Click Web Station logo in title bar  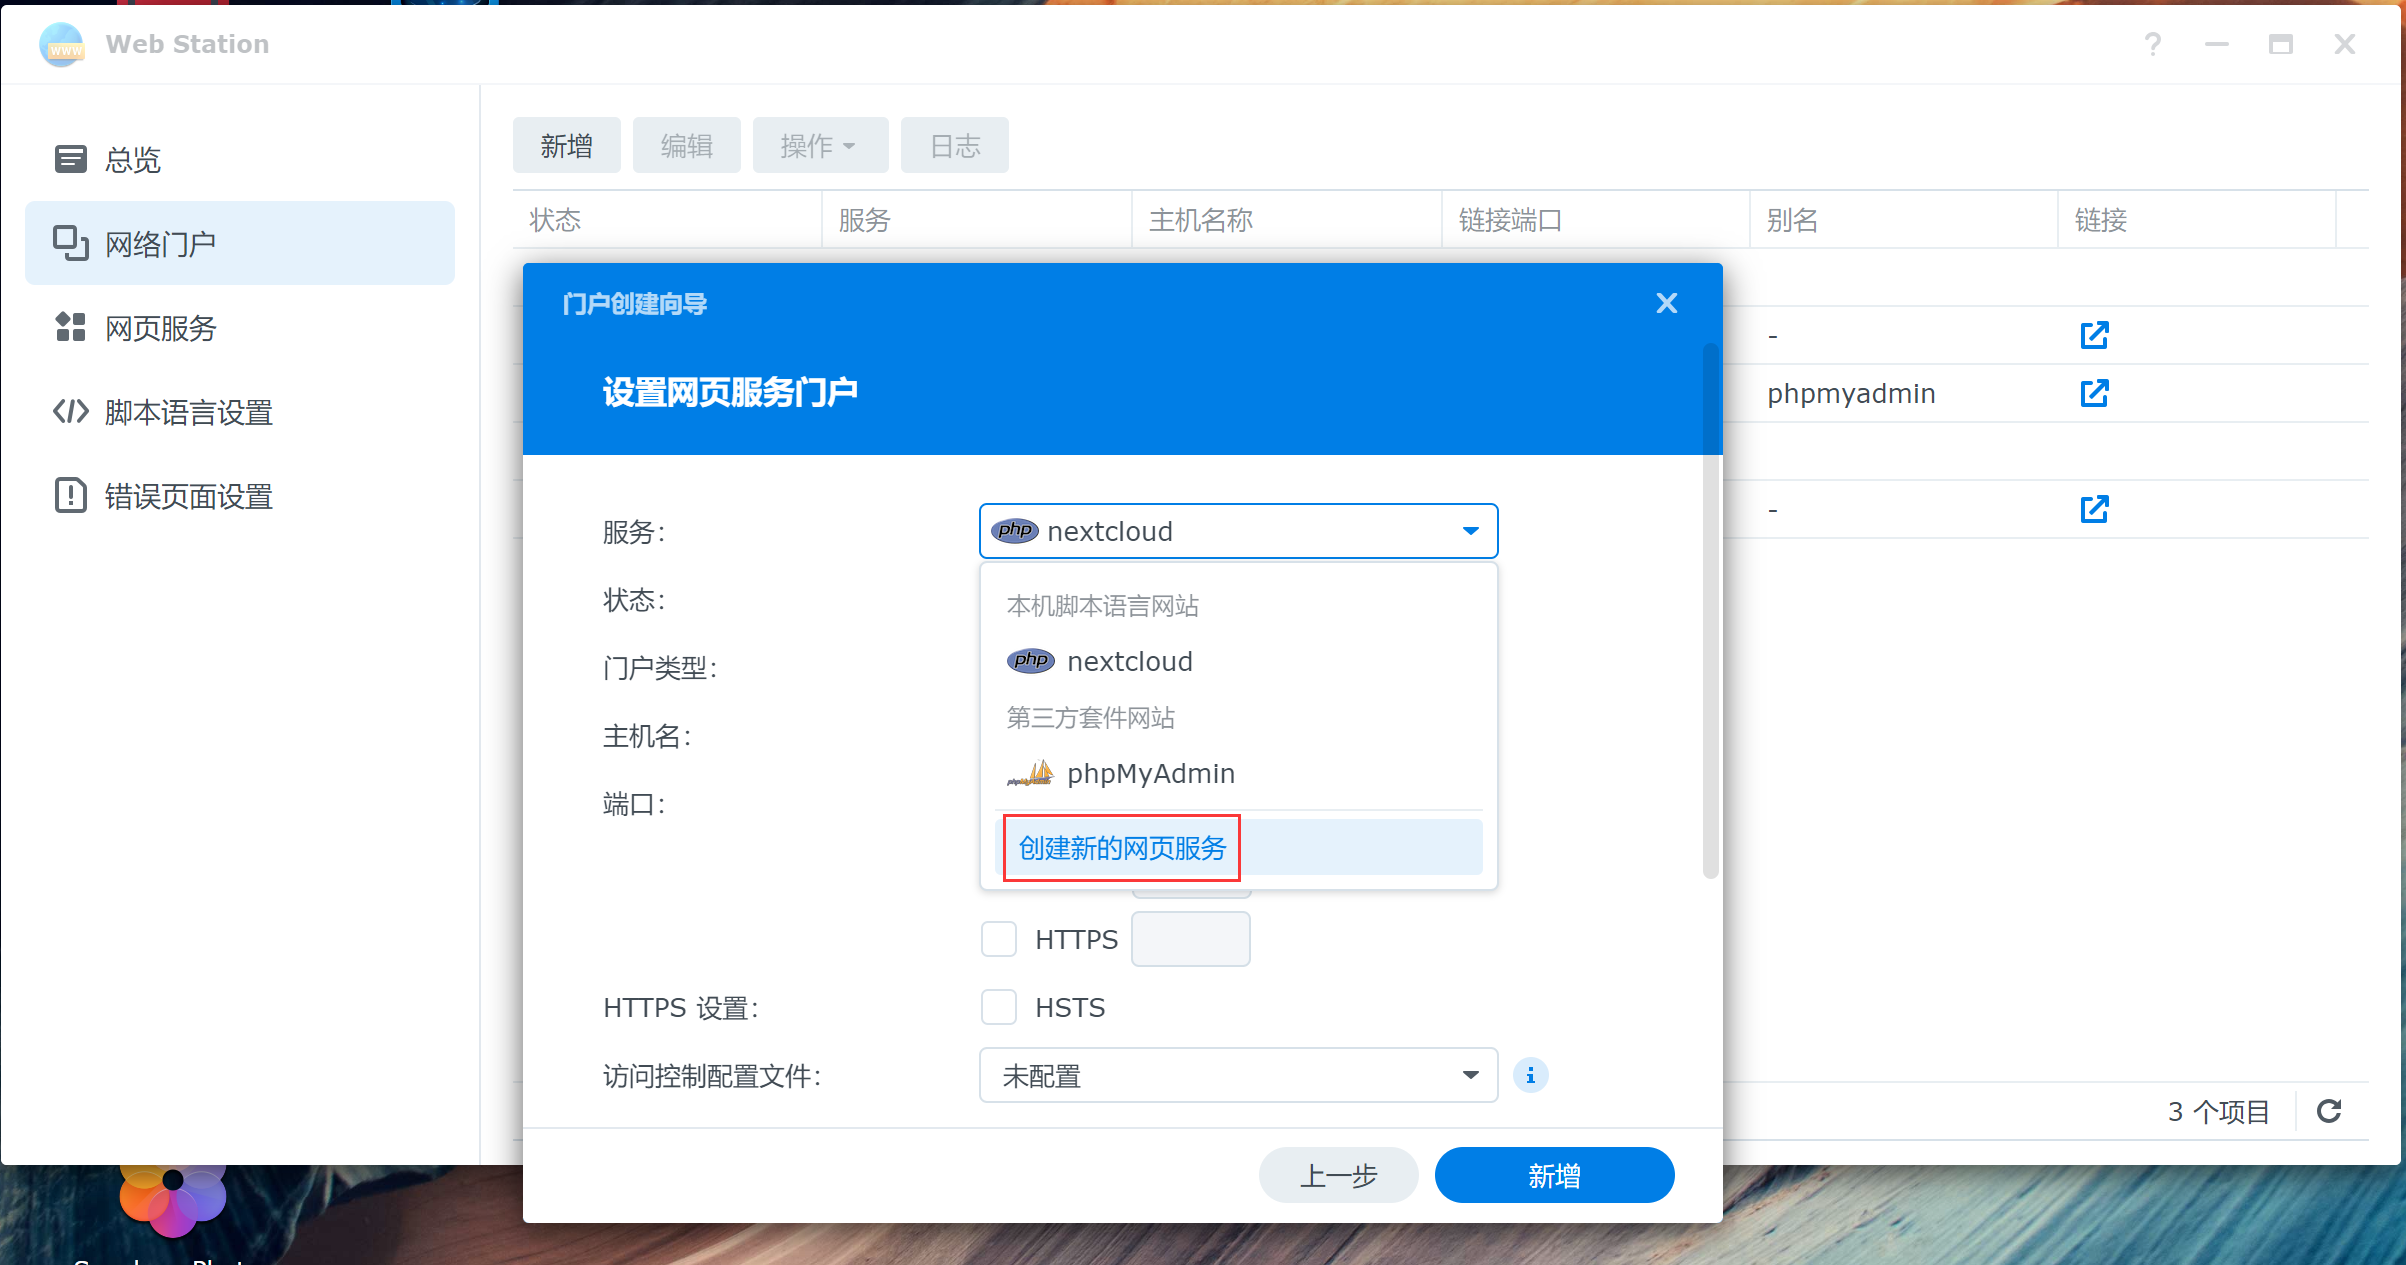[62, 44]
